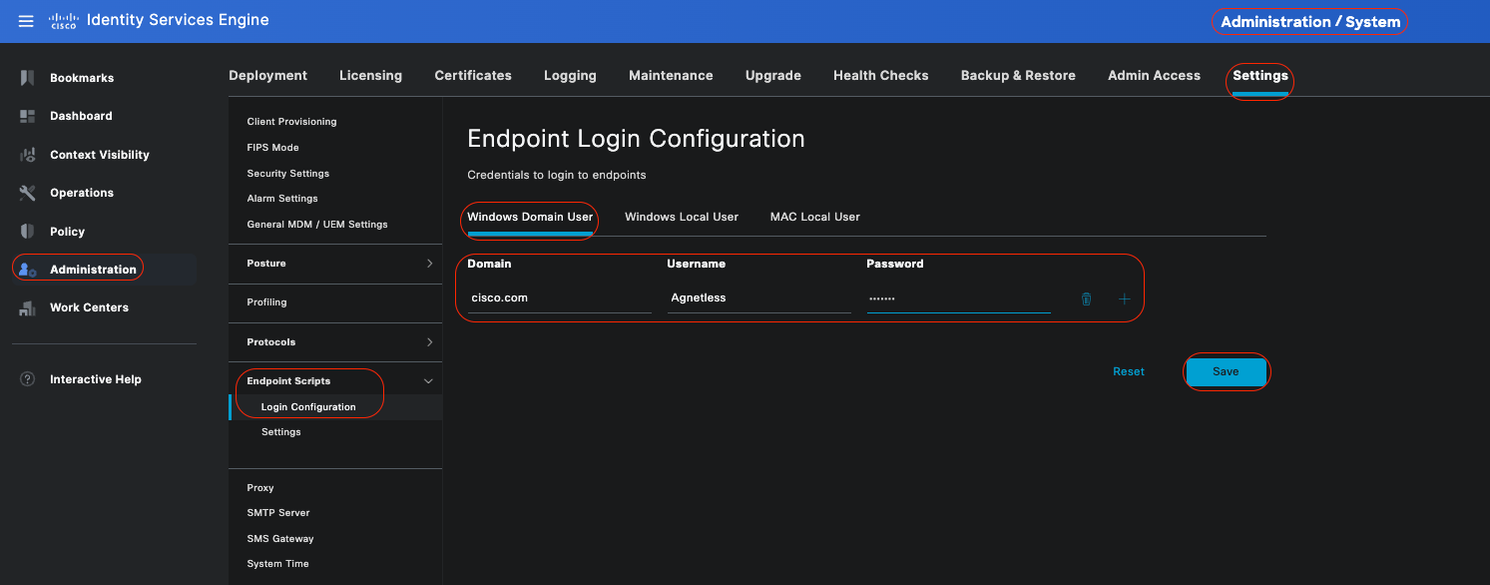Screen dimensions: 1490x585
Task: Open the Deployment tab
Action: (x=268, y=75)
